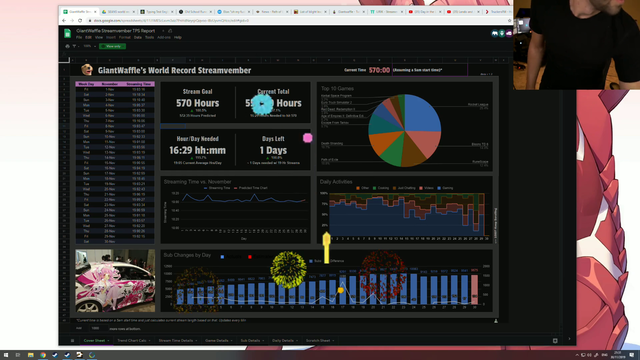Click the anime car image thumbnail
The image size is (640, 360).
115,281
